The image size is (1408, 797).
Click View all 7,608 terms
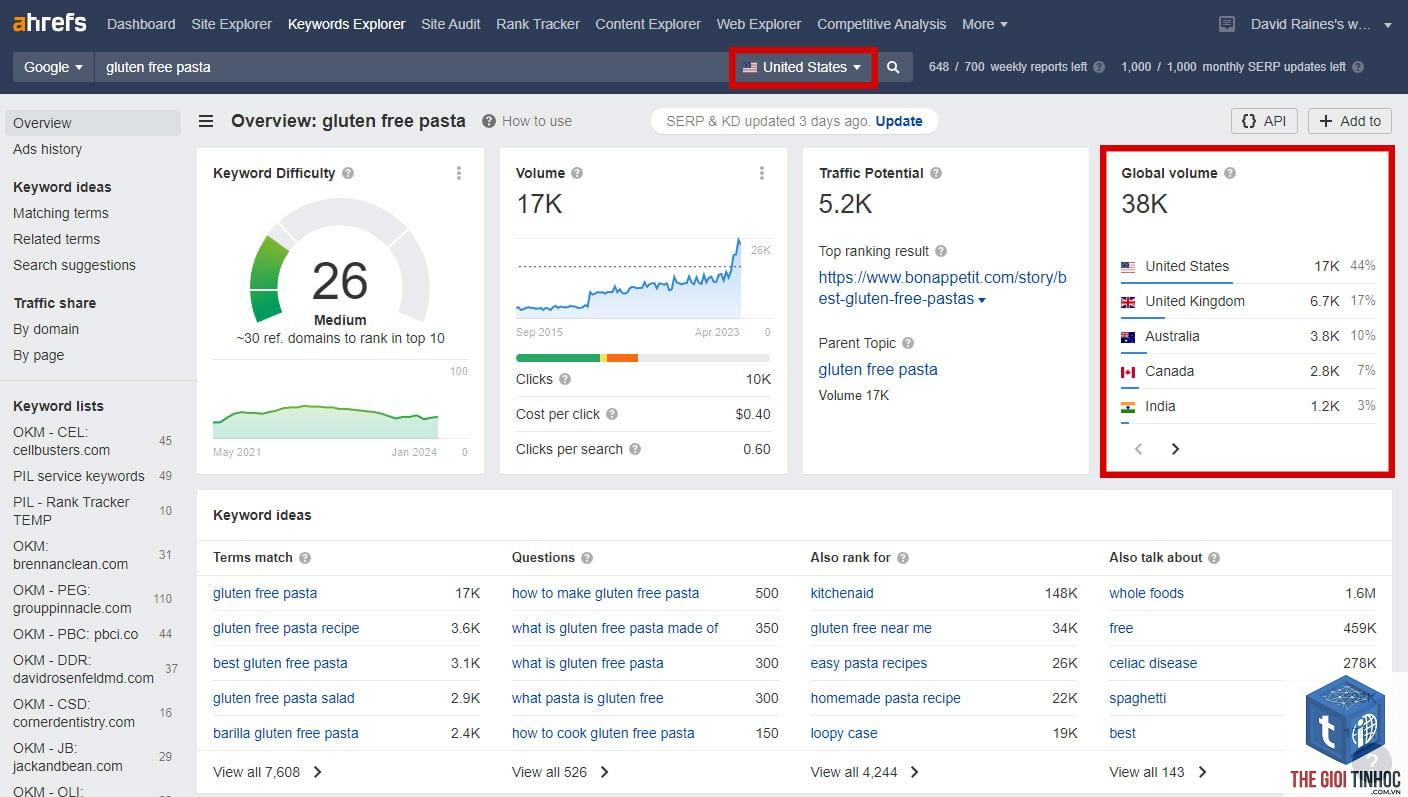coord(267,772)
